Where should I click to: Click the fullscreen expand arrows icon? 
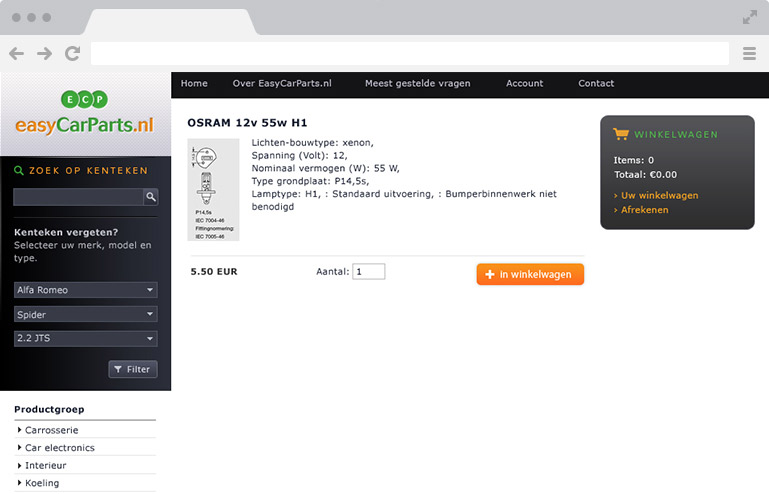tap(749, 18)
